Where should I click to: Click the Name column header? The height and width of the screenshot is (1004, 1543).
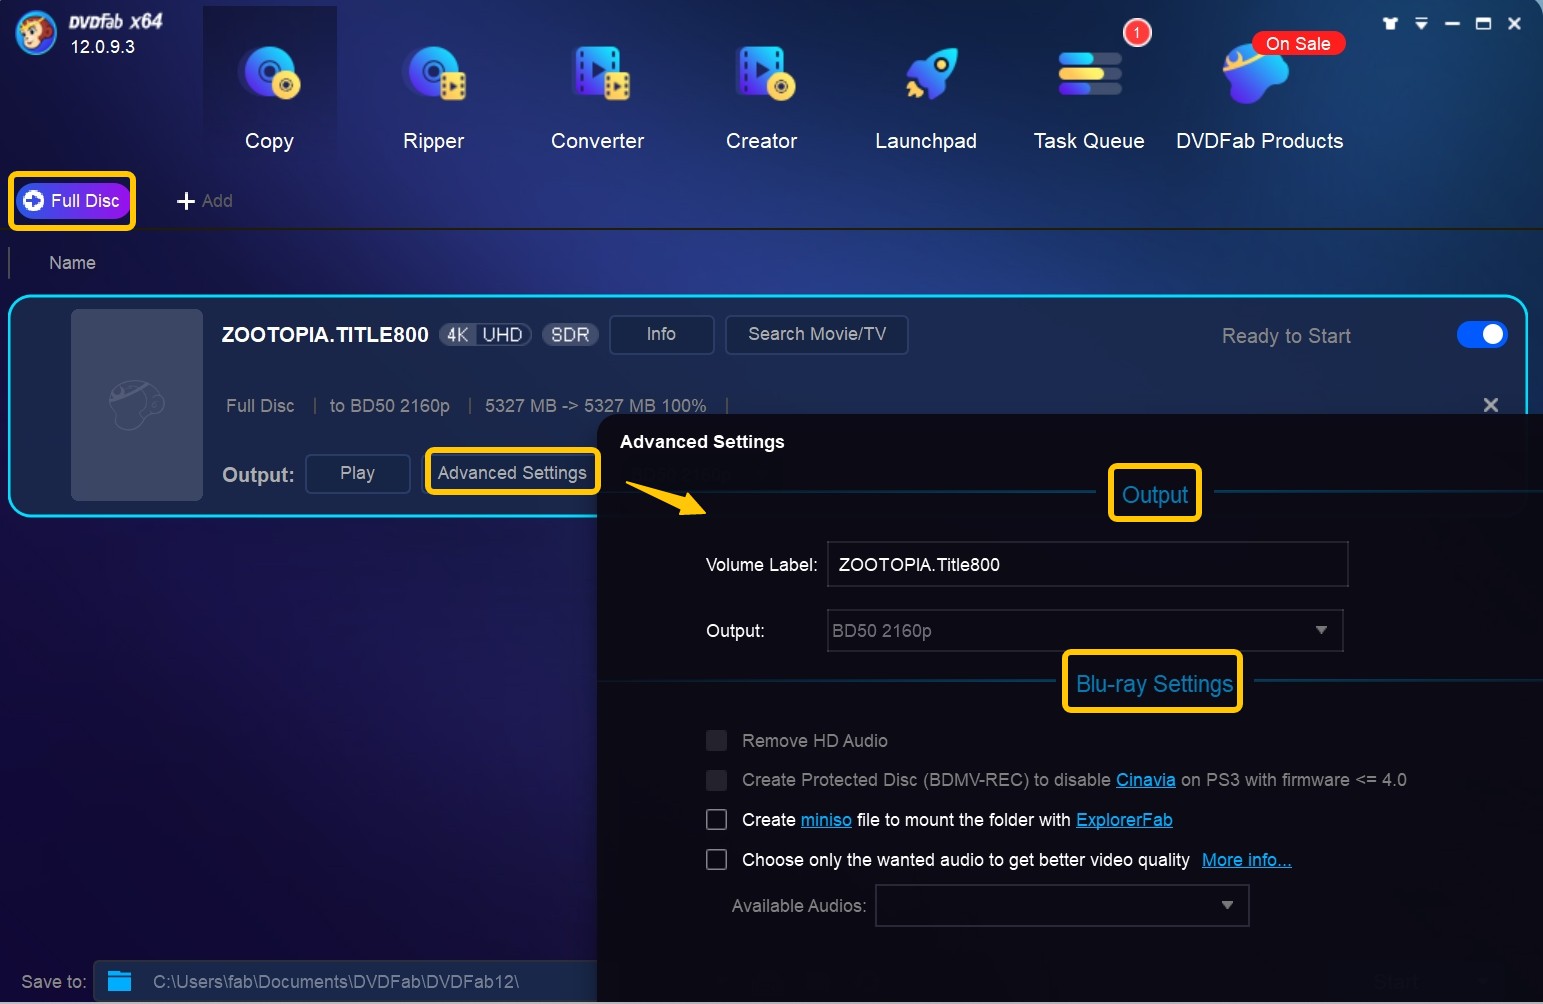[72, 263]
